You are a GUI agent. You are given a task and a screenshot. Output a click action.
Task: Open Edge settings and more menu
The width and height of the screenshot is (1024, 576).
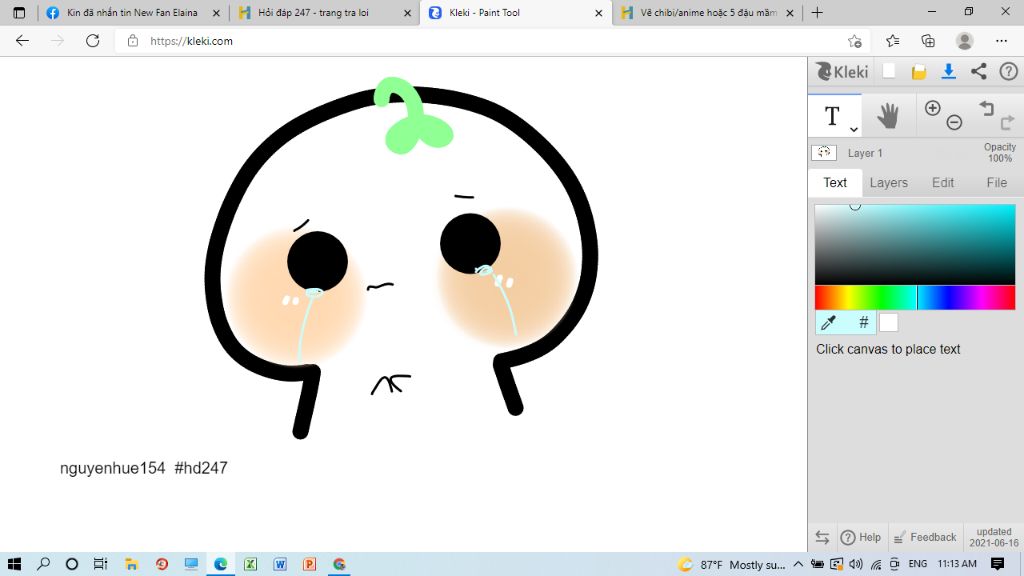pos(1001,41)
